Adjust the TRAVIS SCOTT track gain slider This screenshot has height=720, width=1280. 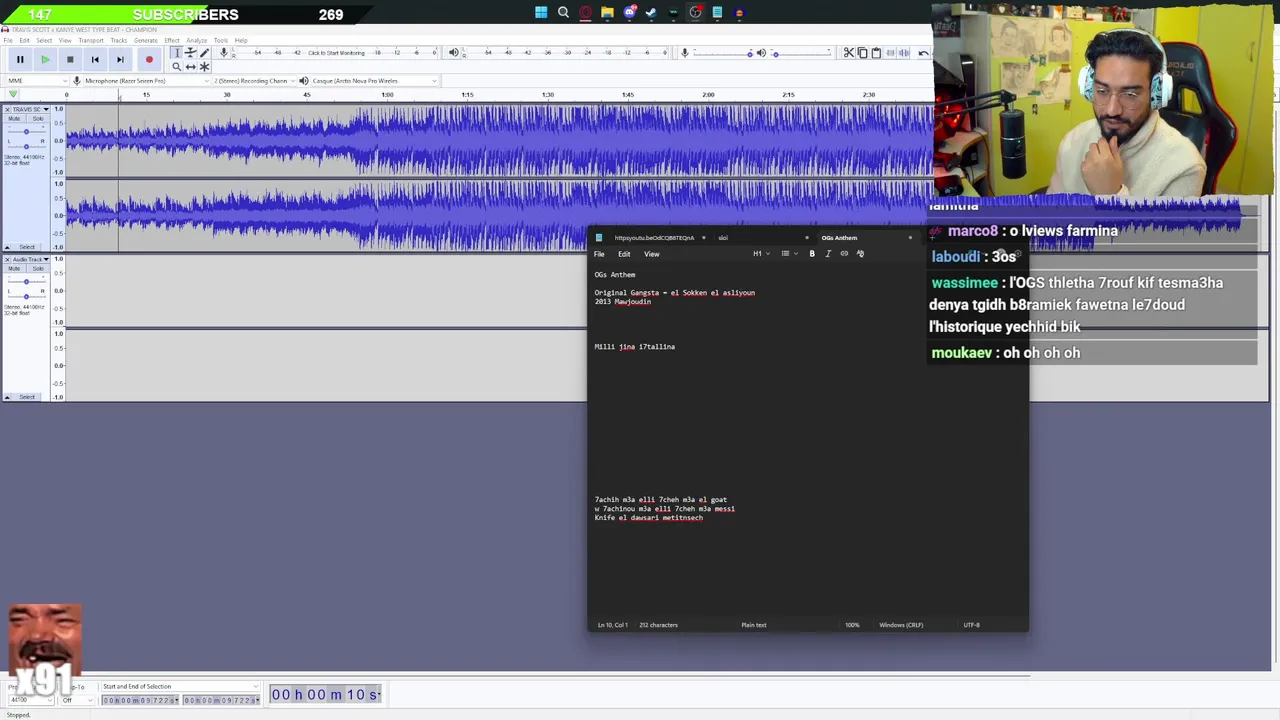tap(27, 131)
